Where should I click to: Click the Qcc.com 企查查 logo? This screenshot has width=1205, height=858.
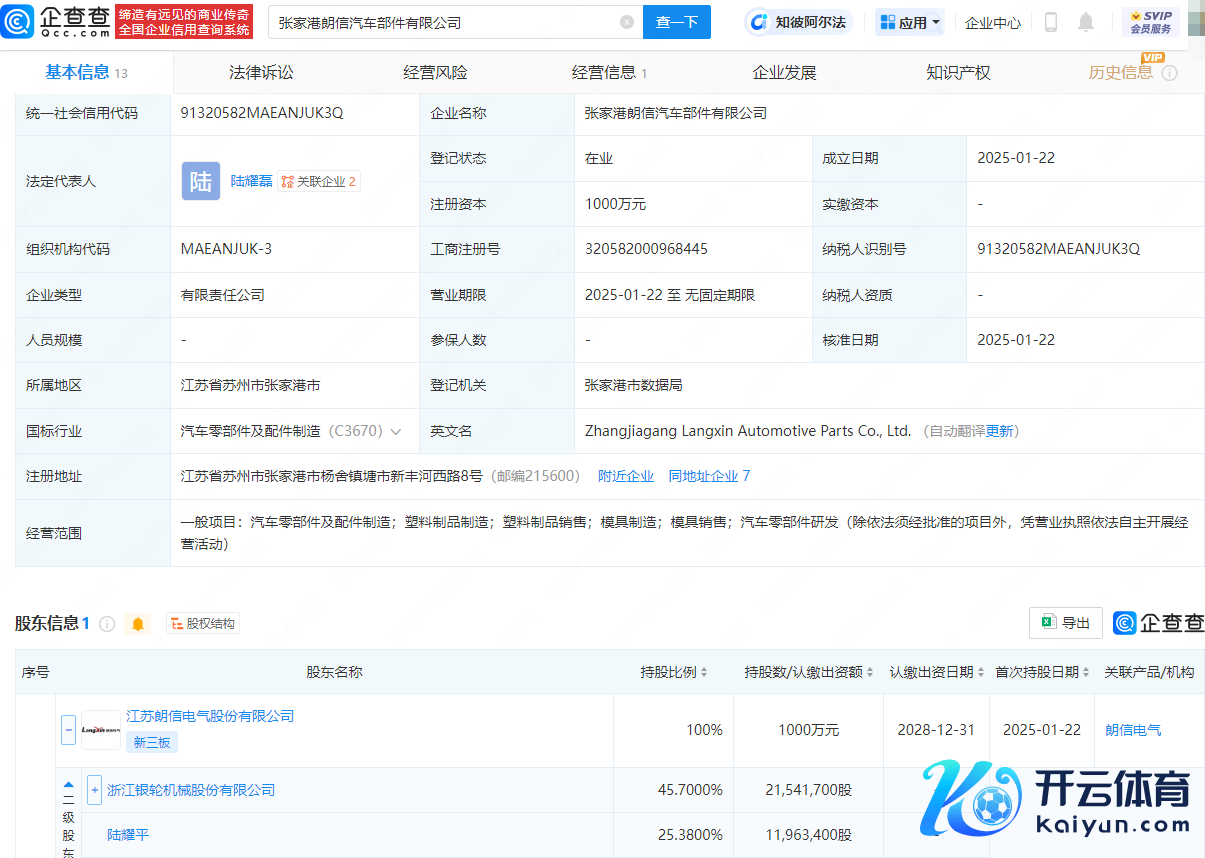(56, 21)
